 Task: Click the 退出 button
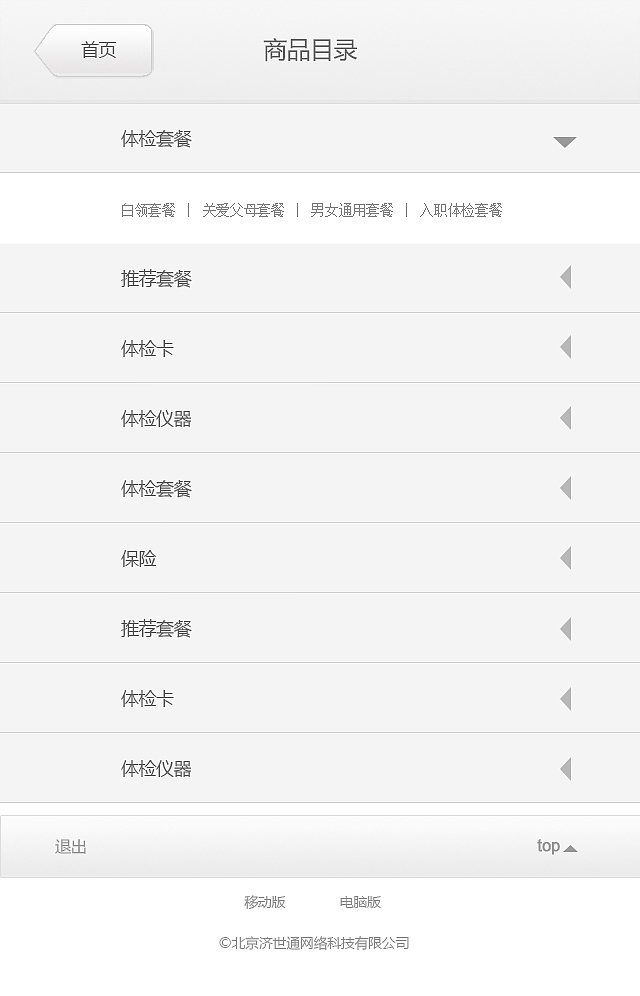pyautogui.click(x=69, y=846)
